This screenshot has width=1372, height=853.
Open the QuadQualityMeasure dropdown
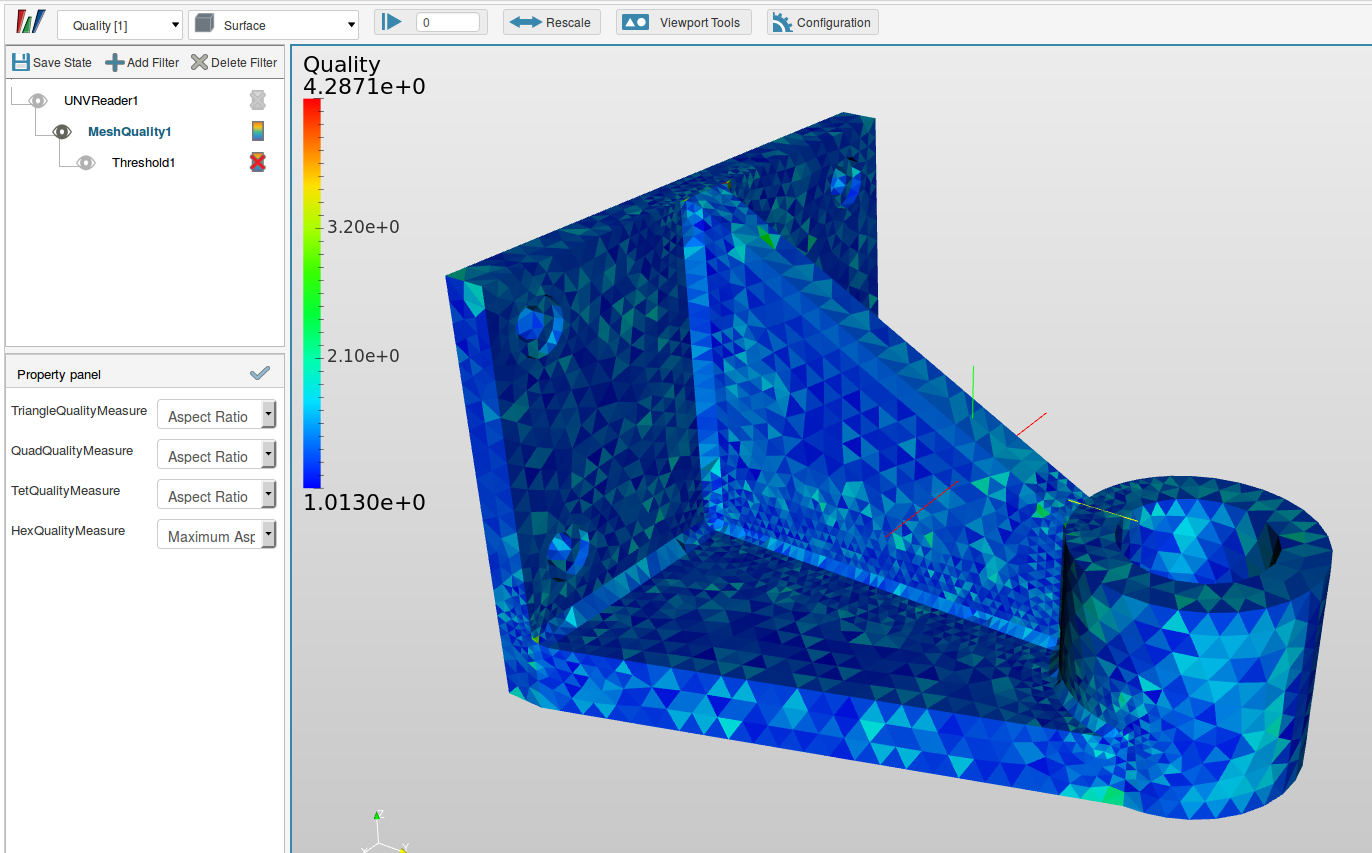coord(216,455)
